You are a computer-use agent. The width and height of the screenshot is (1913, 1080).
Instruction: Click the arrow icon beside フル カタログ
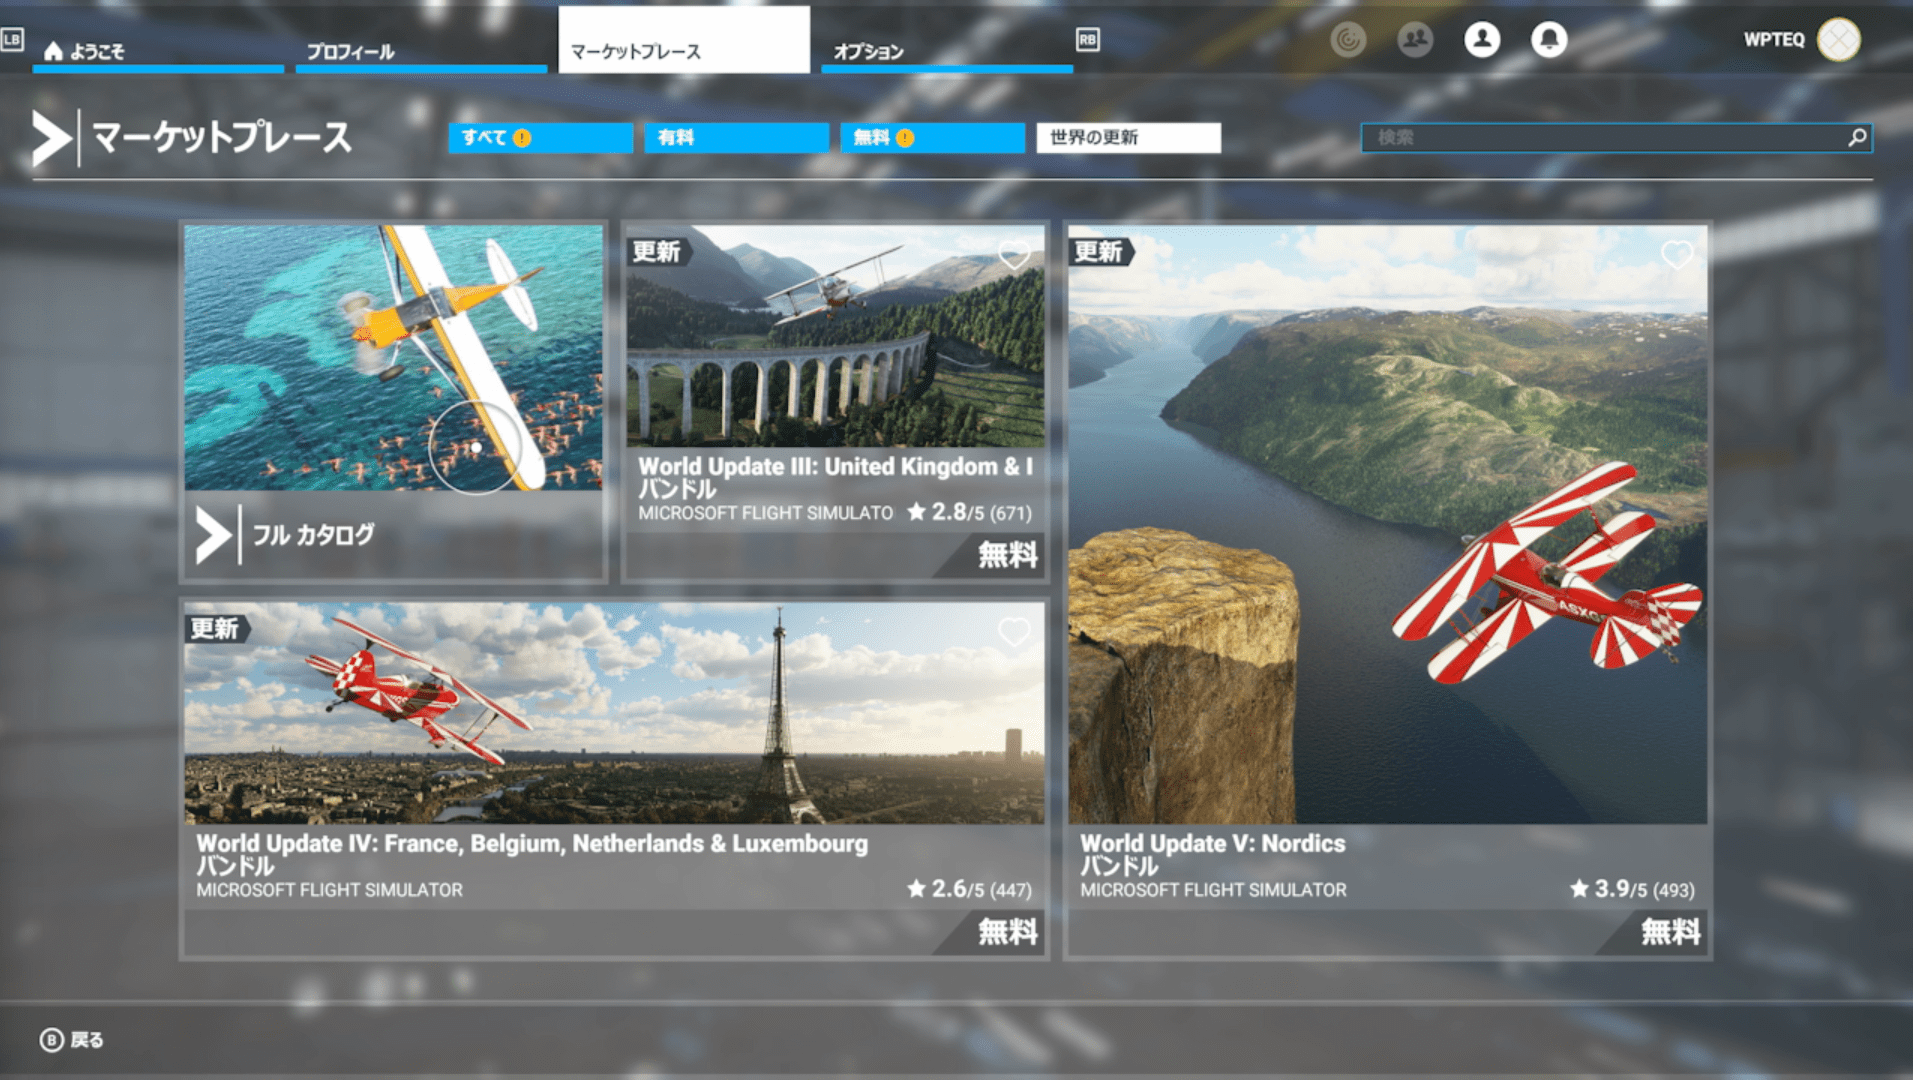point(212,535)
